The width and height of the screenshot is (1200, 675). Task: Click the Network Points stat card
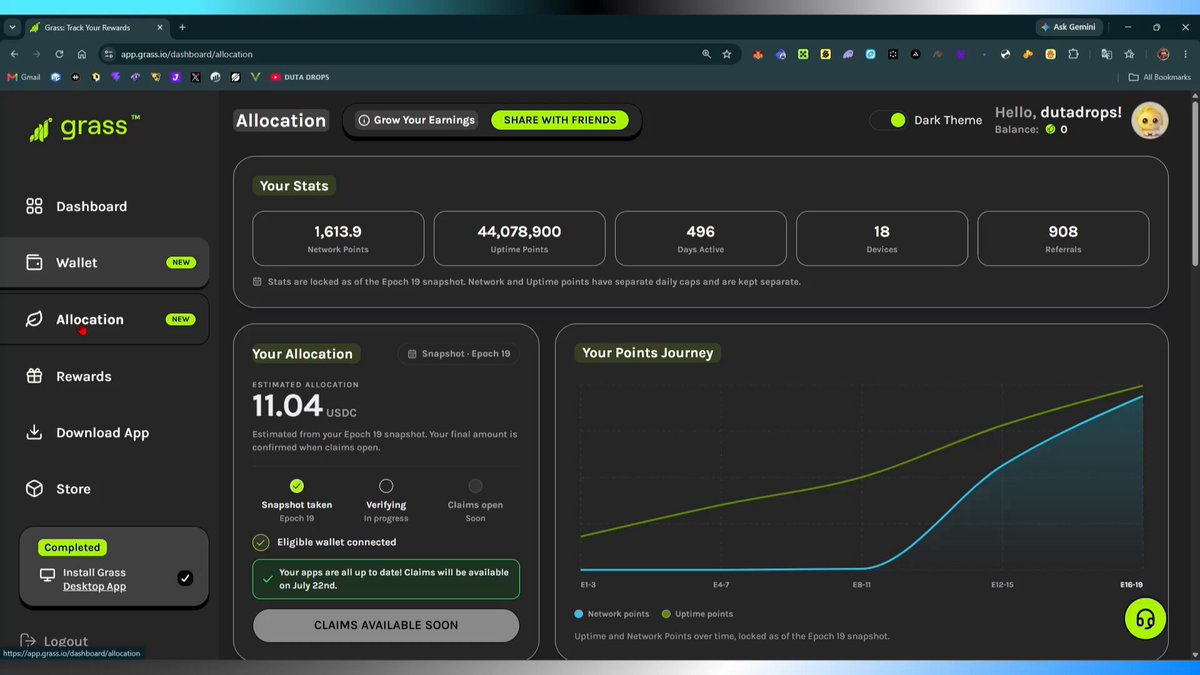pos(338,238)
